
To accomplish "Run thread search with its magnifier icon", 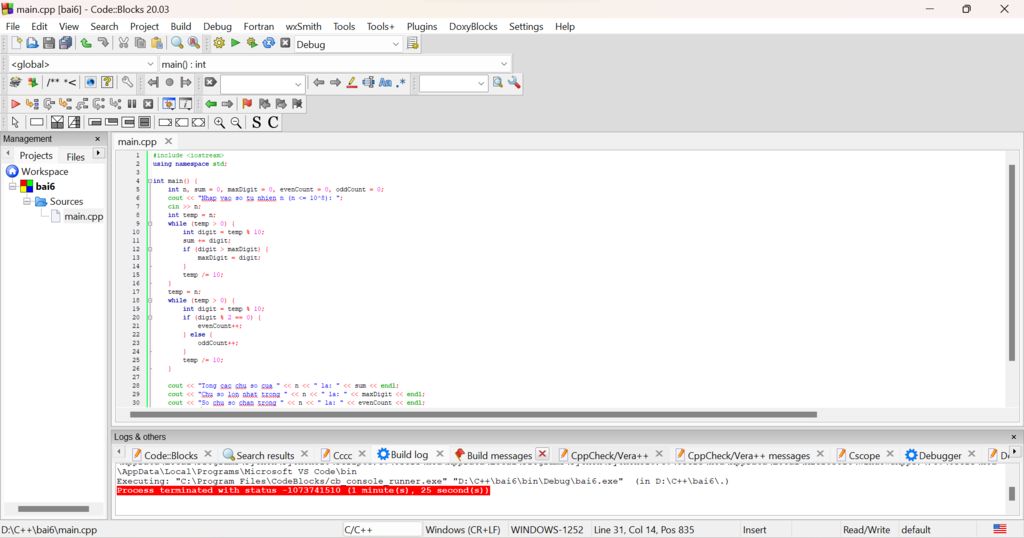I will pos(498,82).
